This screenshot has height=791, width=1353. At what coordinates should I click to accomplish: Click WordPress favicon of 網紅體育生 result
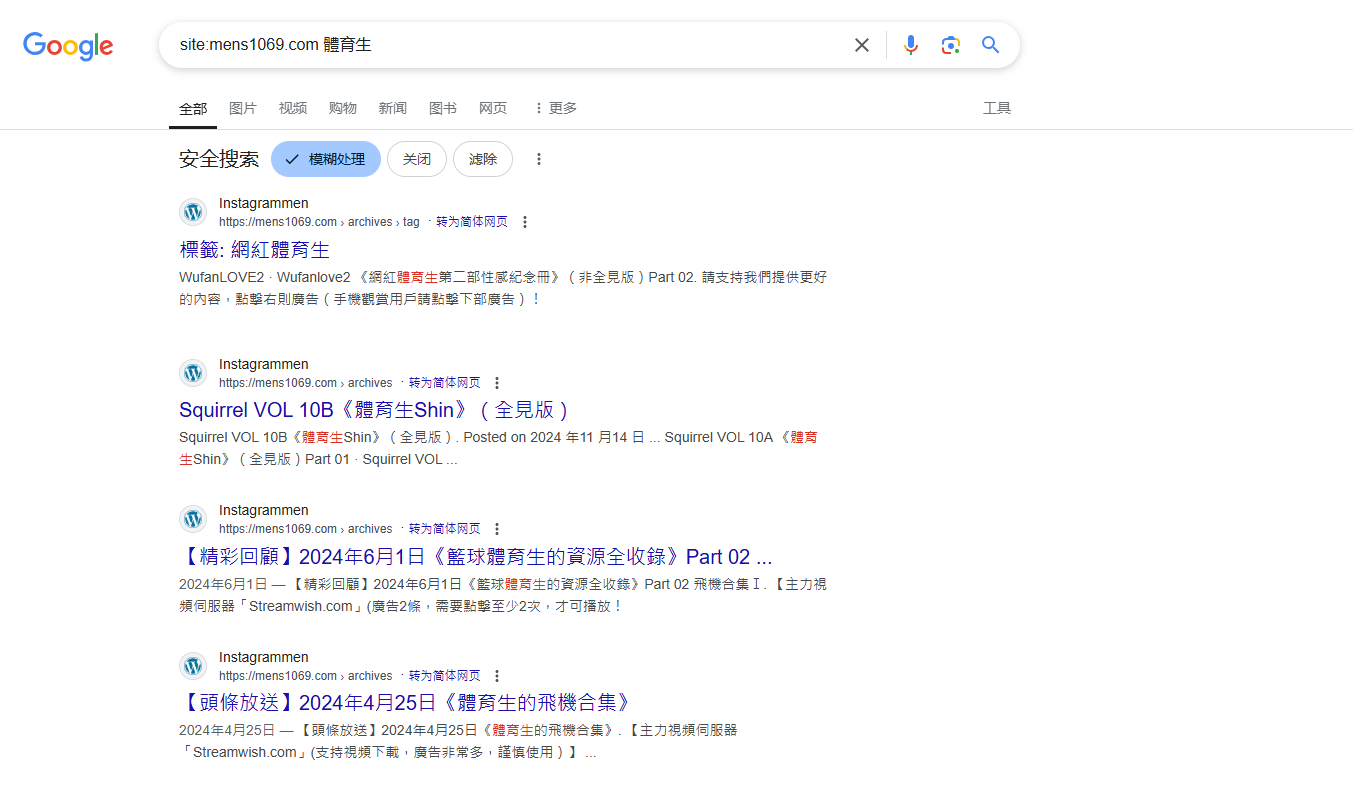(193, 212)
